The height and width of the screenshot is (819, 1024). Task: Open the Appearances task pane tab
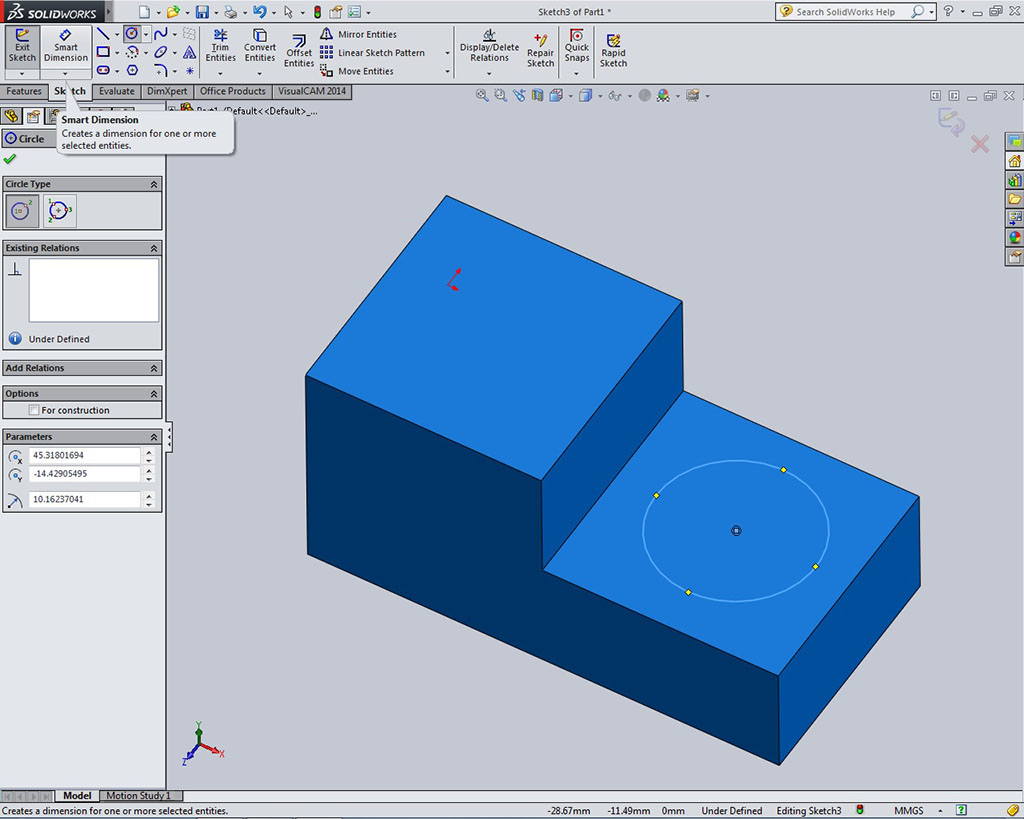1014,237
